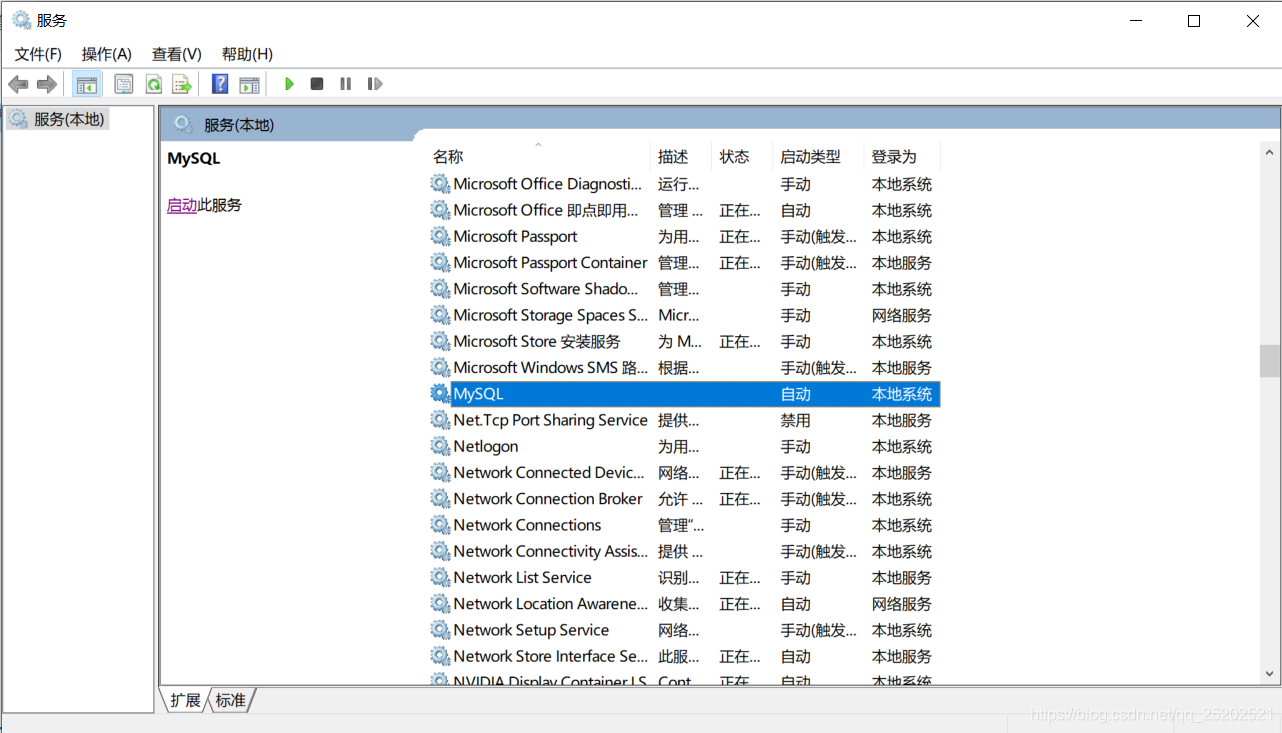Click 网络服务 logon of Network Location Awareness
Image resolution: width=1282 pixels, height=733 pixels.
coord(902,604)
